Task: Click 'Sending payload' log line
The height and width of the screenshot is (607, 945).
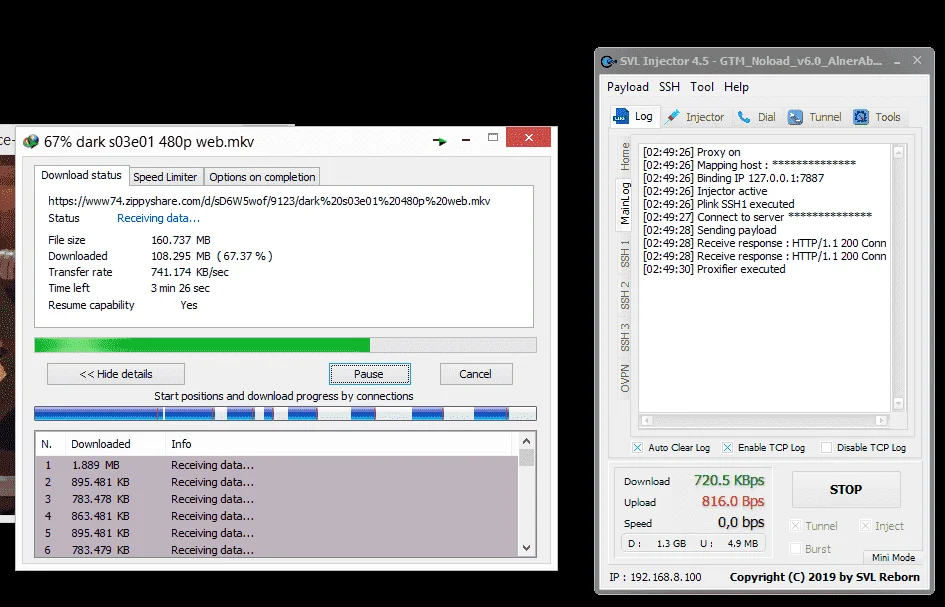Action: point(710,230)
